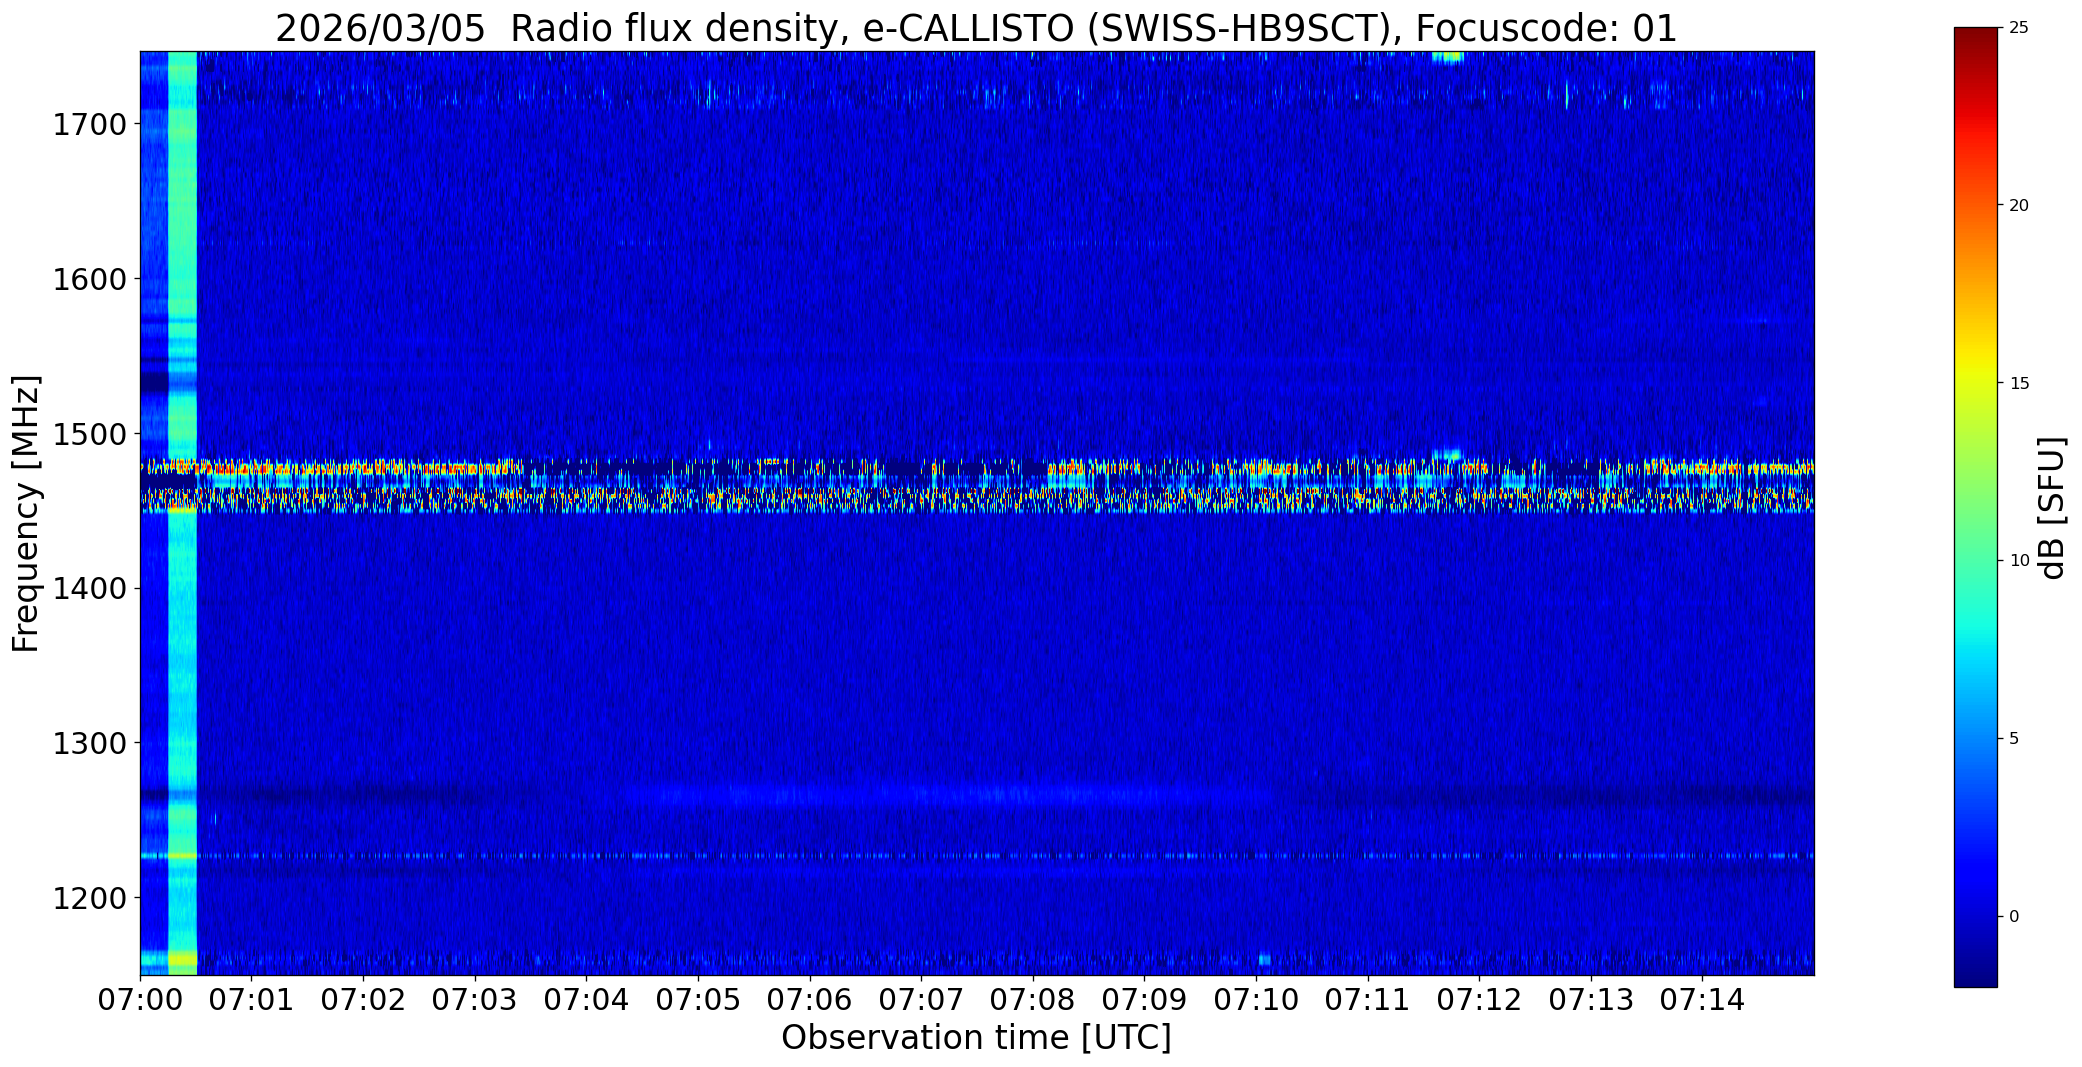Click the 07:10 time tick label
This screenshot has width=2082, height=1067.
coord(1256,1000)
